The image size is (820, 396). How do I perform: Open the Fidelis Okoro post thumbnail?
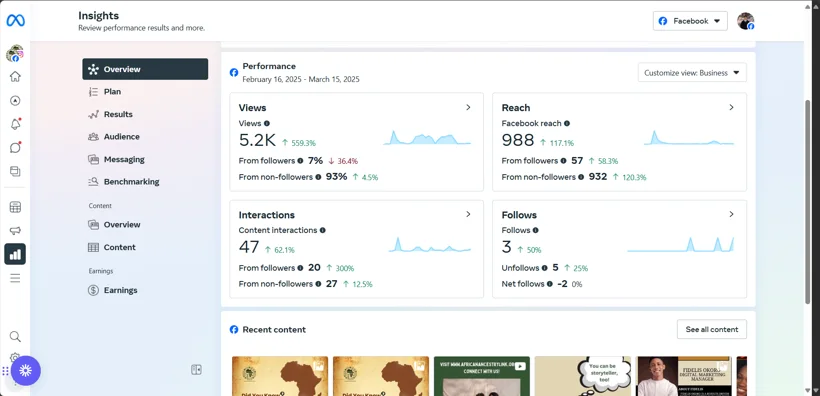pyautogui.click(x=684, y=376)
